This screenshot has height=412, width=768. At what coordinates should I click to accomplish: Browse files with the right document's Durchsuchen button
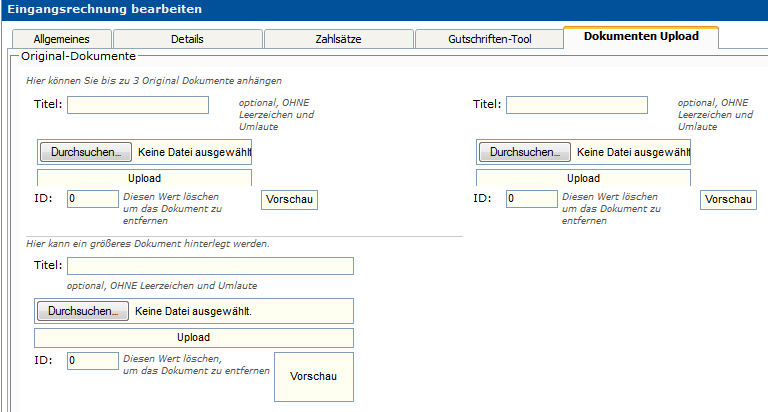(x=524, y=152)
